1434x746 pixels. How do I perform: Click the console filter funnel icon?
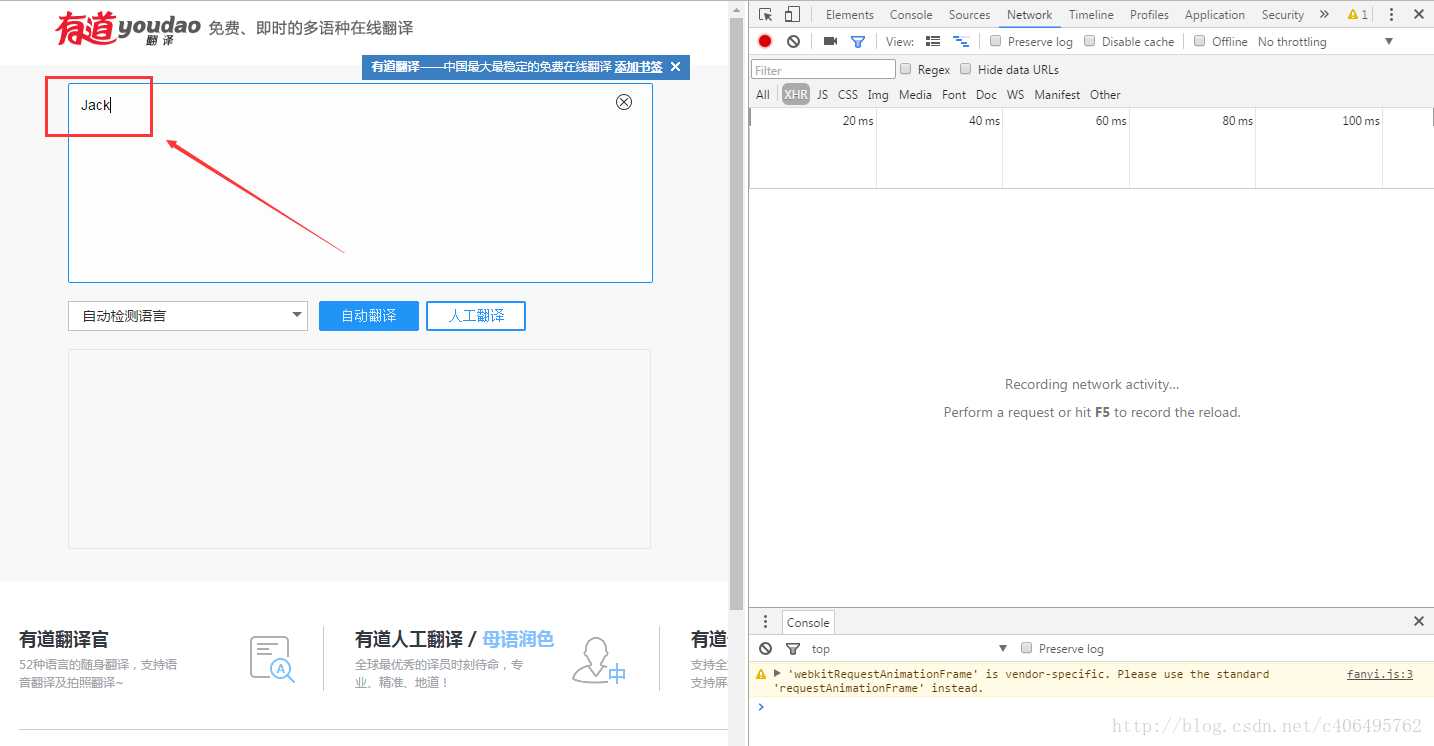(x=793, y=648)
